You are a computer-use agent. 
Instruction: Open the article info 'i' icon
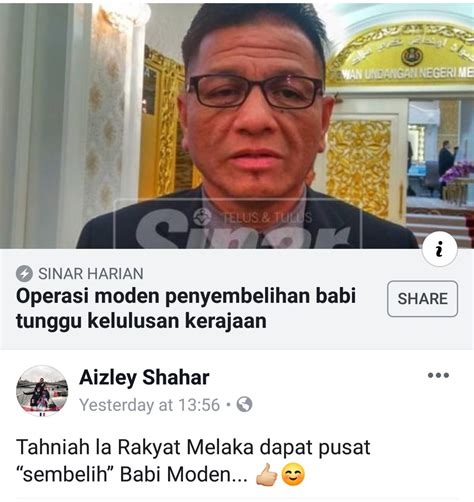pyautogui.click(x=439, y=249)
